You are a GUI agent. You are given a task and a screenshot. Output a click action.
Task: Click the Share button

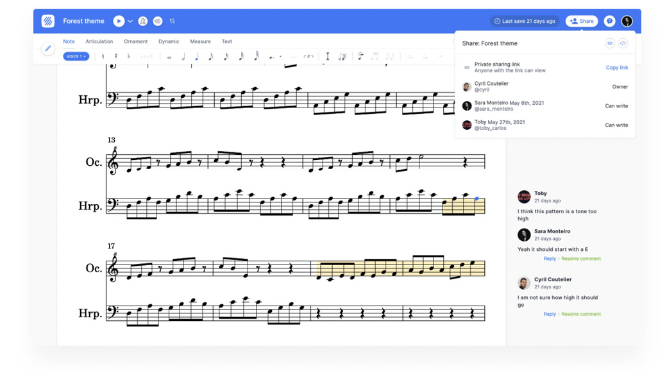tap(581, 21)
